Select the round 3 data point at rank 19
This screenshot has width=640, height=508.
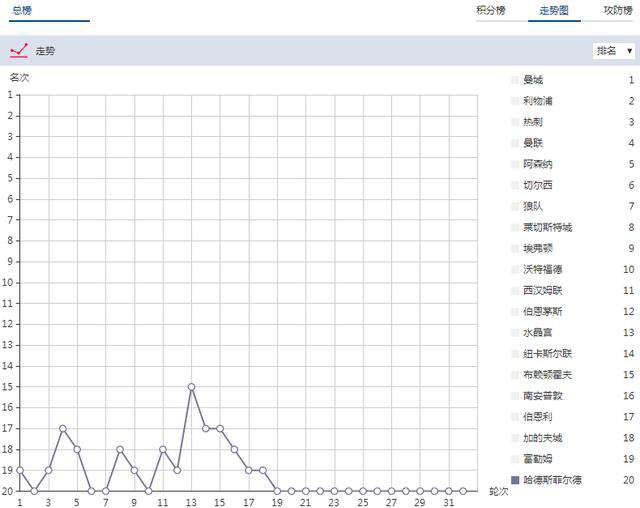click(49, 470)
